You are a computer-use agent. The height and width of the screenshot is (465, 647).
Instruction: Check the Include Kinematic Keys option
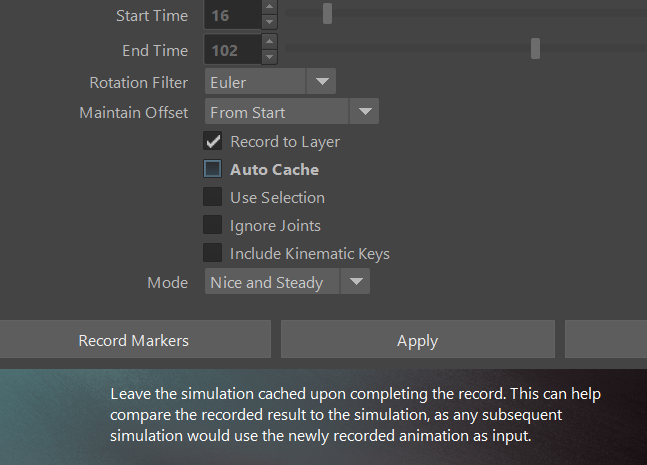(x=213, y=253)
